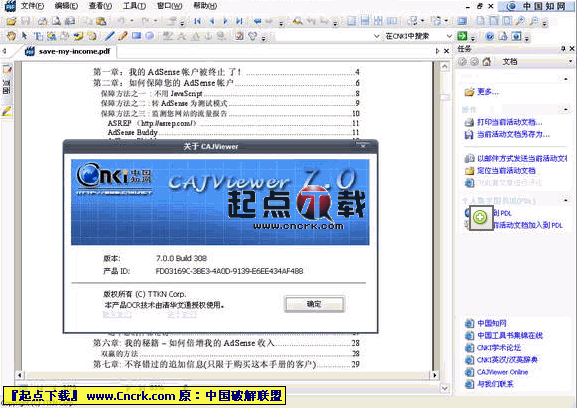The width and height of the screenshot is (577, 408).
Task: Click the zoom in magnifier
Action: tap(520, 21)
